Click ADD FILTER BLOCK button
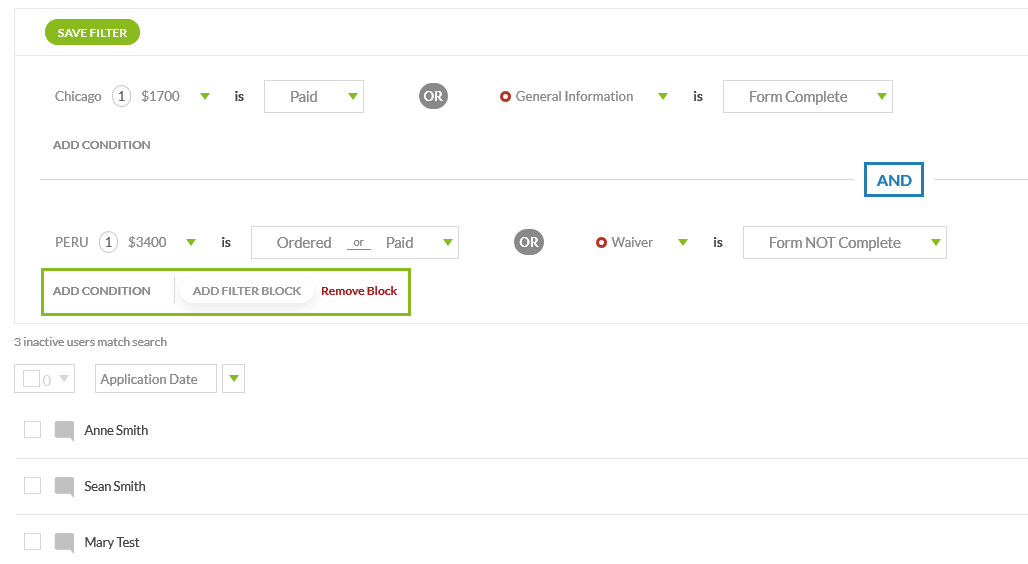 tap(247, 291)
